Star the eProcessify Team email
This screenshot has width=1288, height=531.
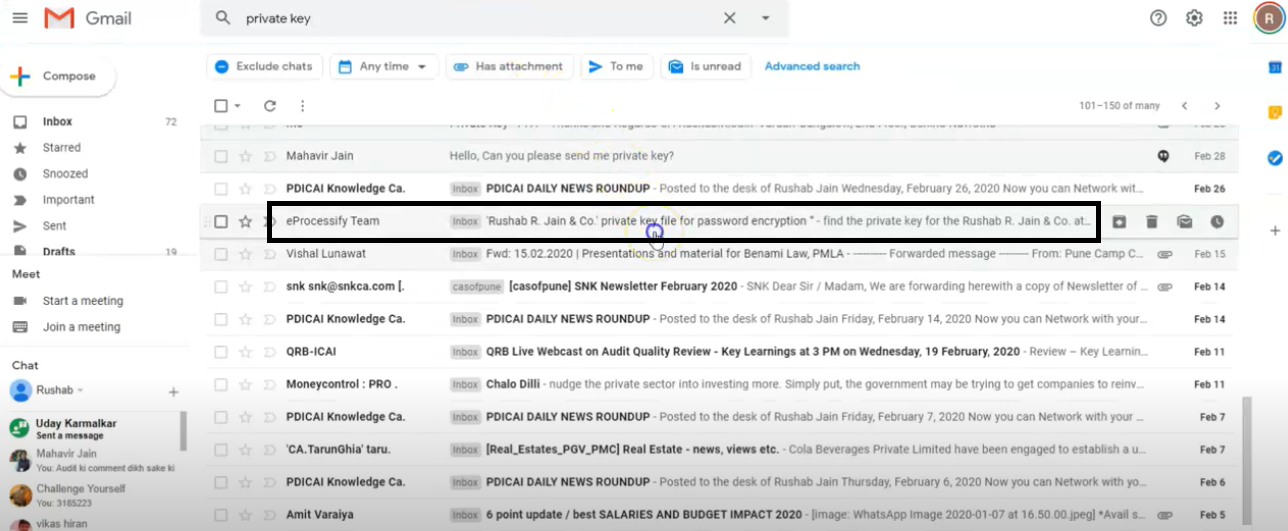tap(245, 221)
